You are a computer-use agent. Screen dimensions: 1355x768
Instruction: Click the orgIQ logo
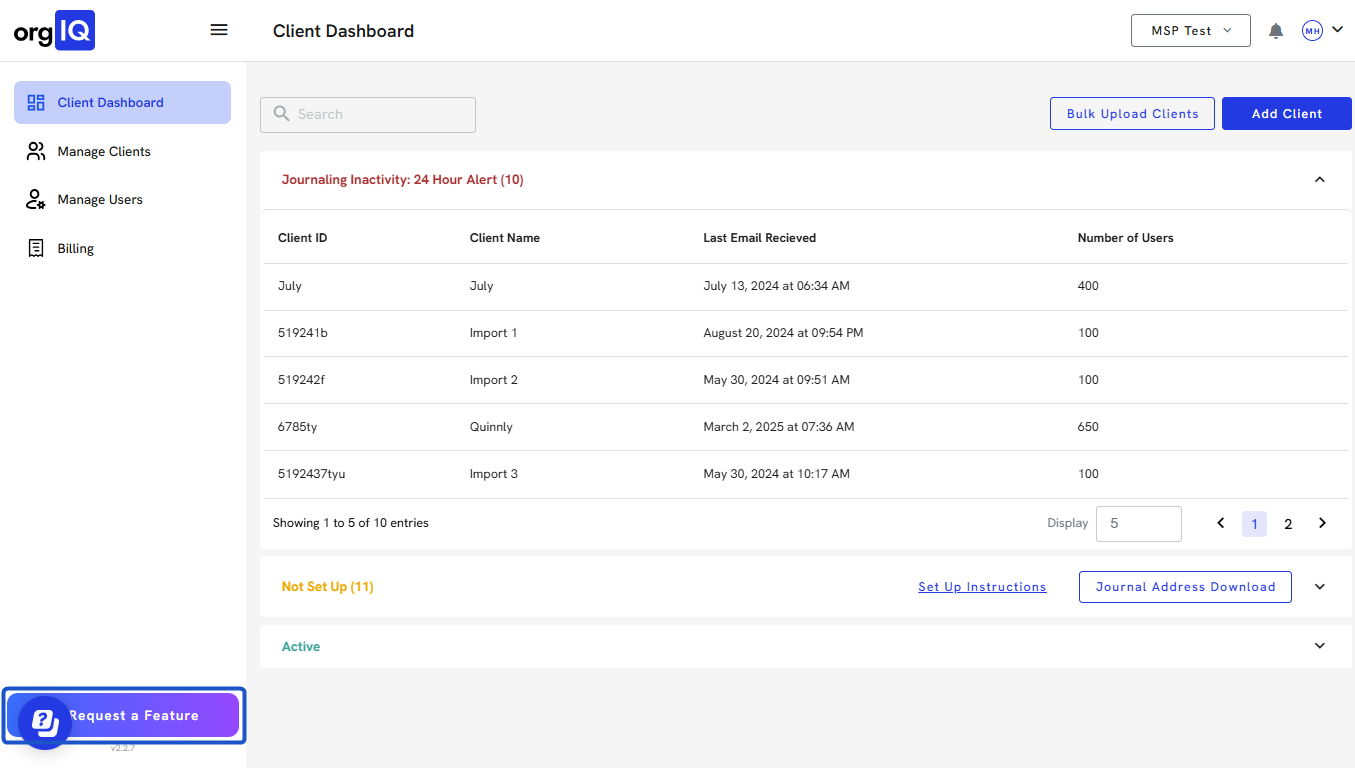coord(55,31)
